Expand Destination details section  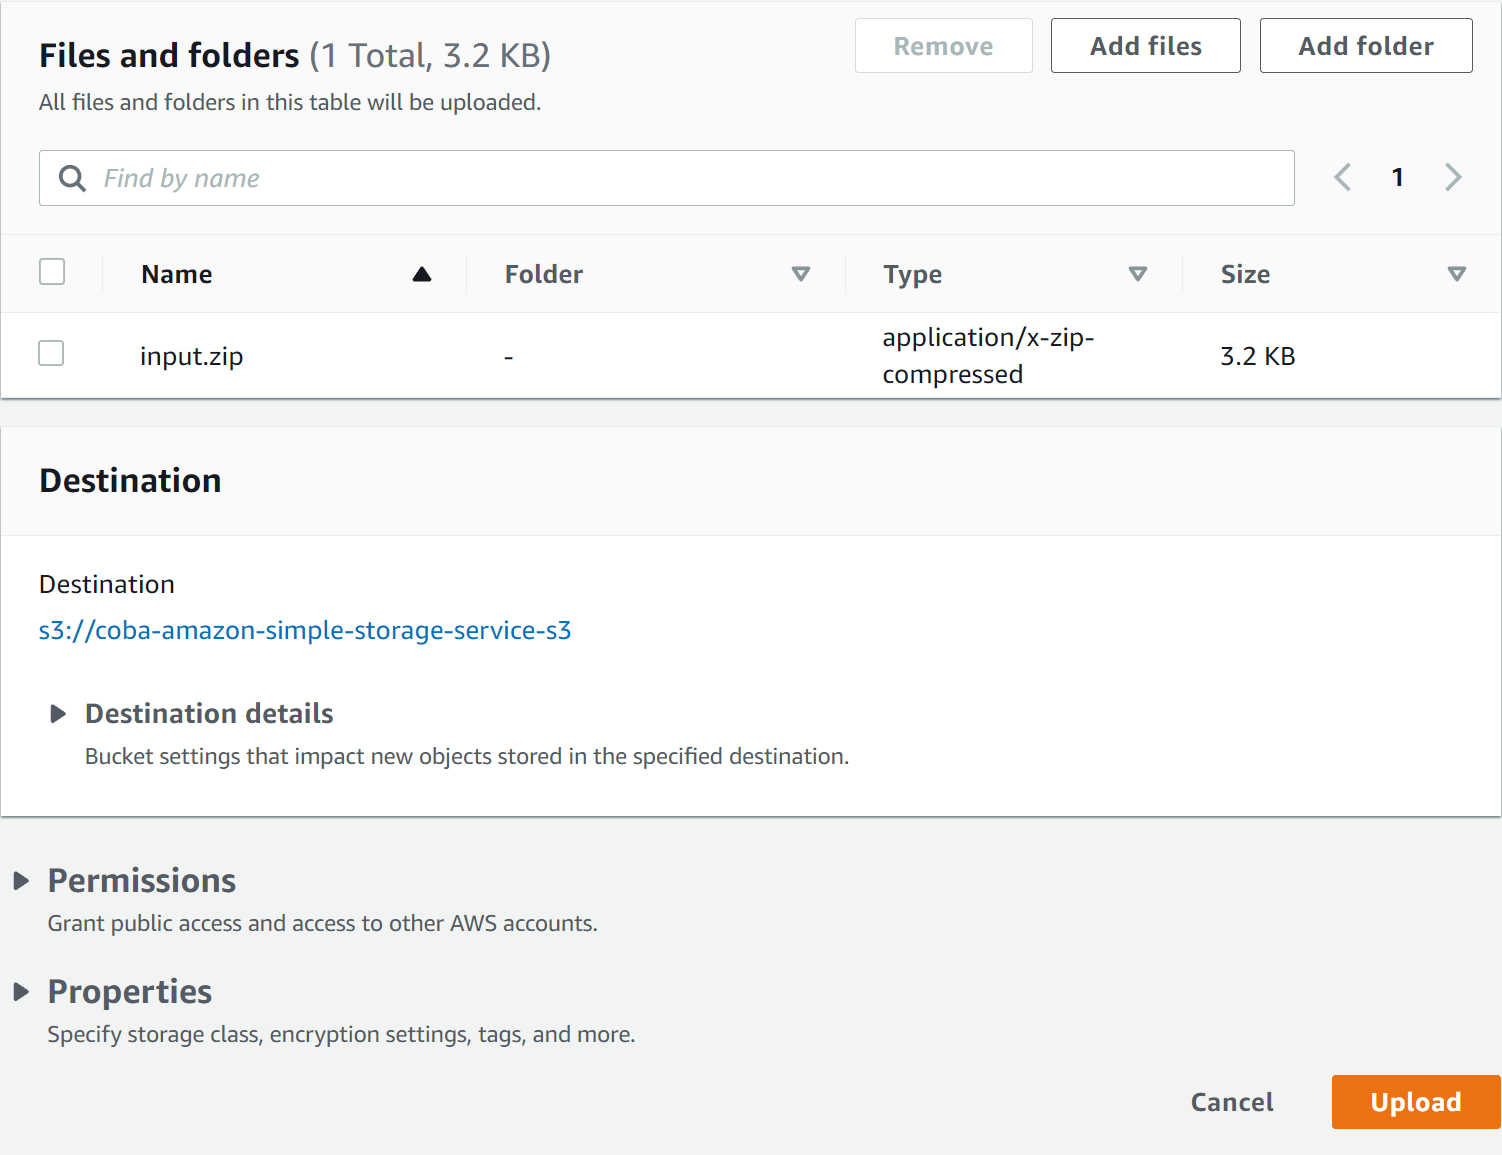(58, 714)
